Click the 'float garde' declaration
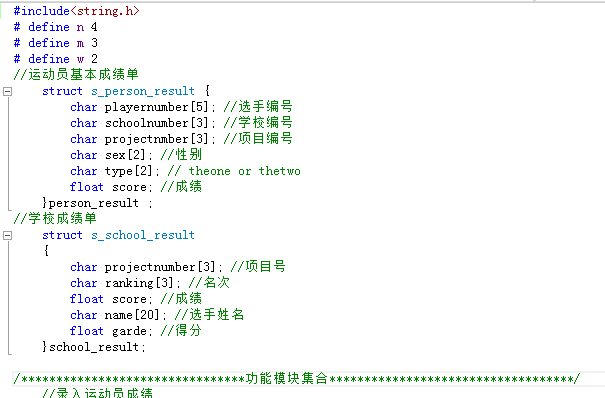The width and height of the screenshot is (605, 398). click(x=111, y=331)
